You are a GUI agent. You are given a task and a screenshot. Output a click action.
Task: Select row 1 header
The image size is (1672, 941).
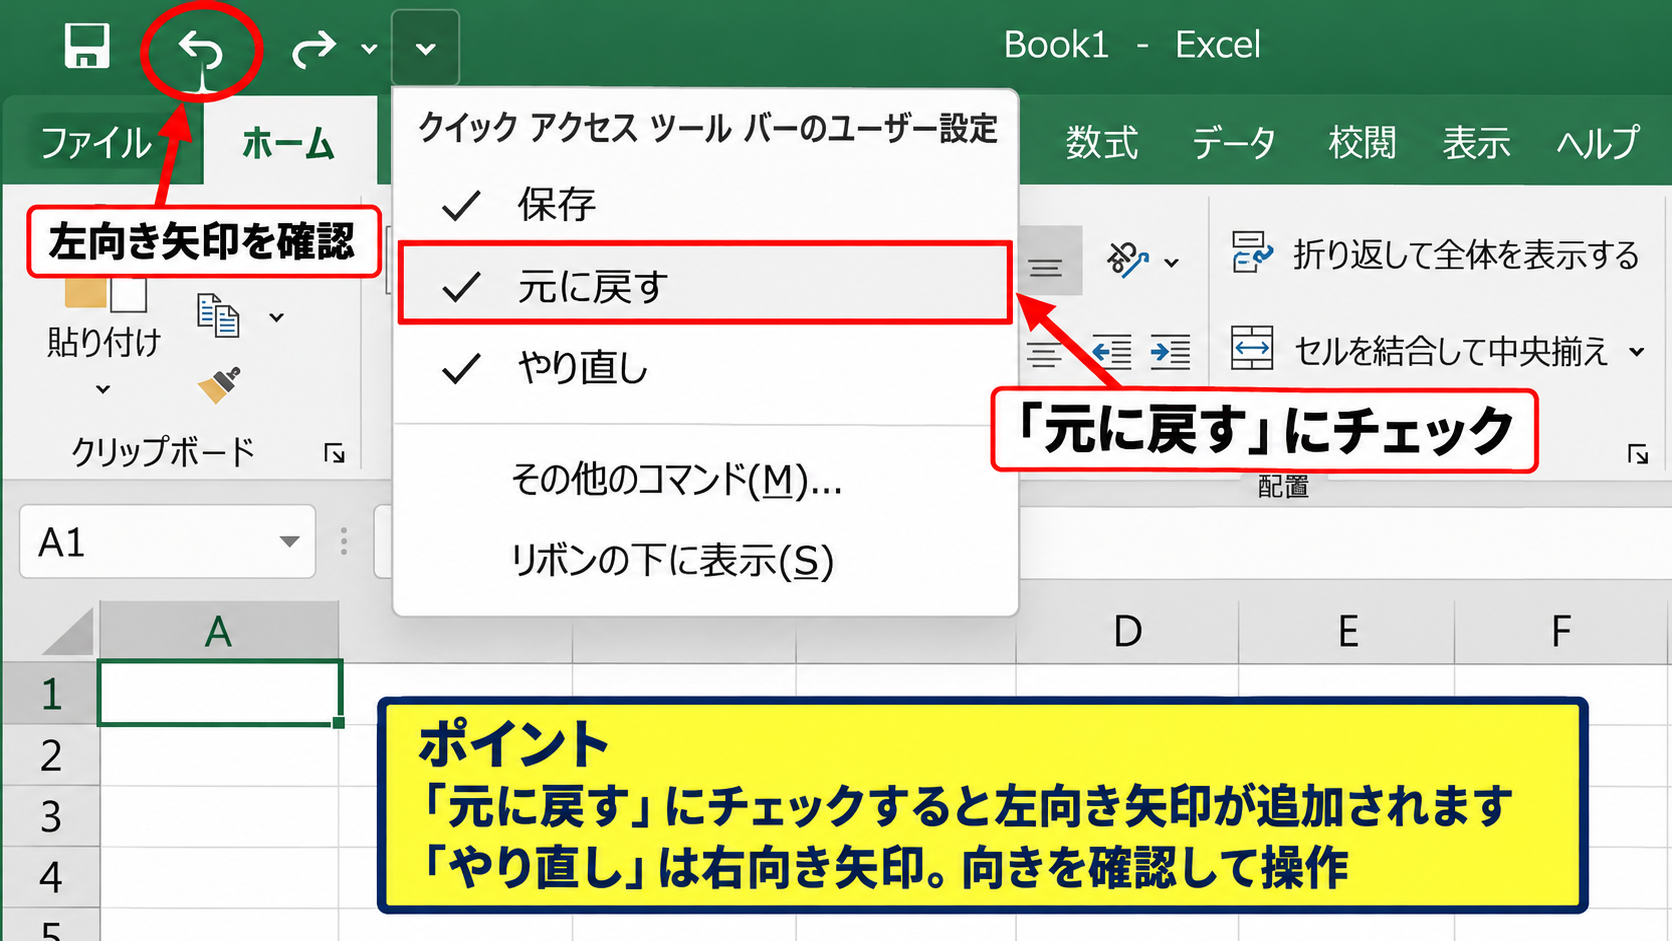(x=50, y=694)
